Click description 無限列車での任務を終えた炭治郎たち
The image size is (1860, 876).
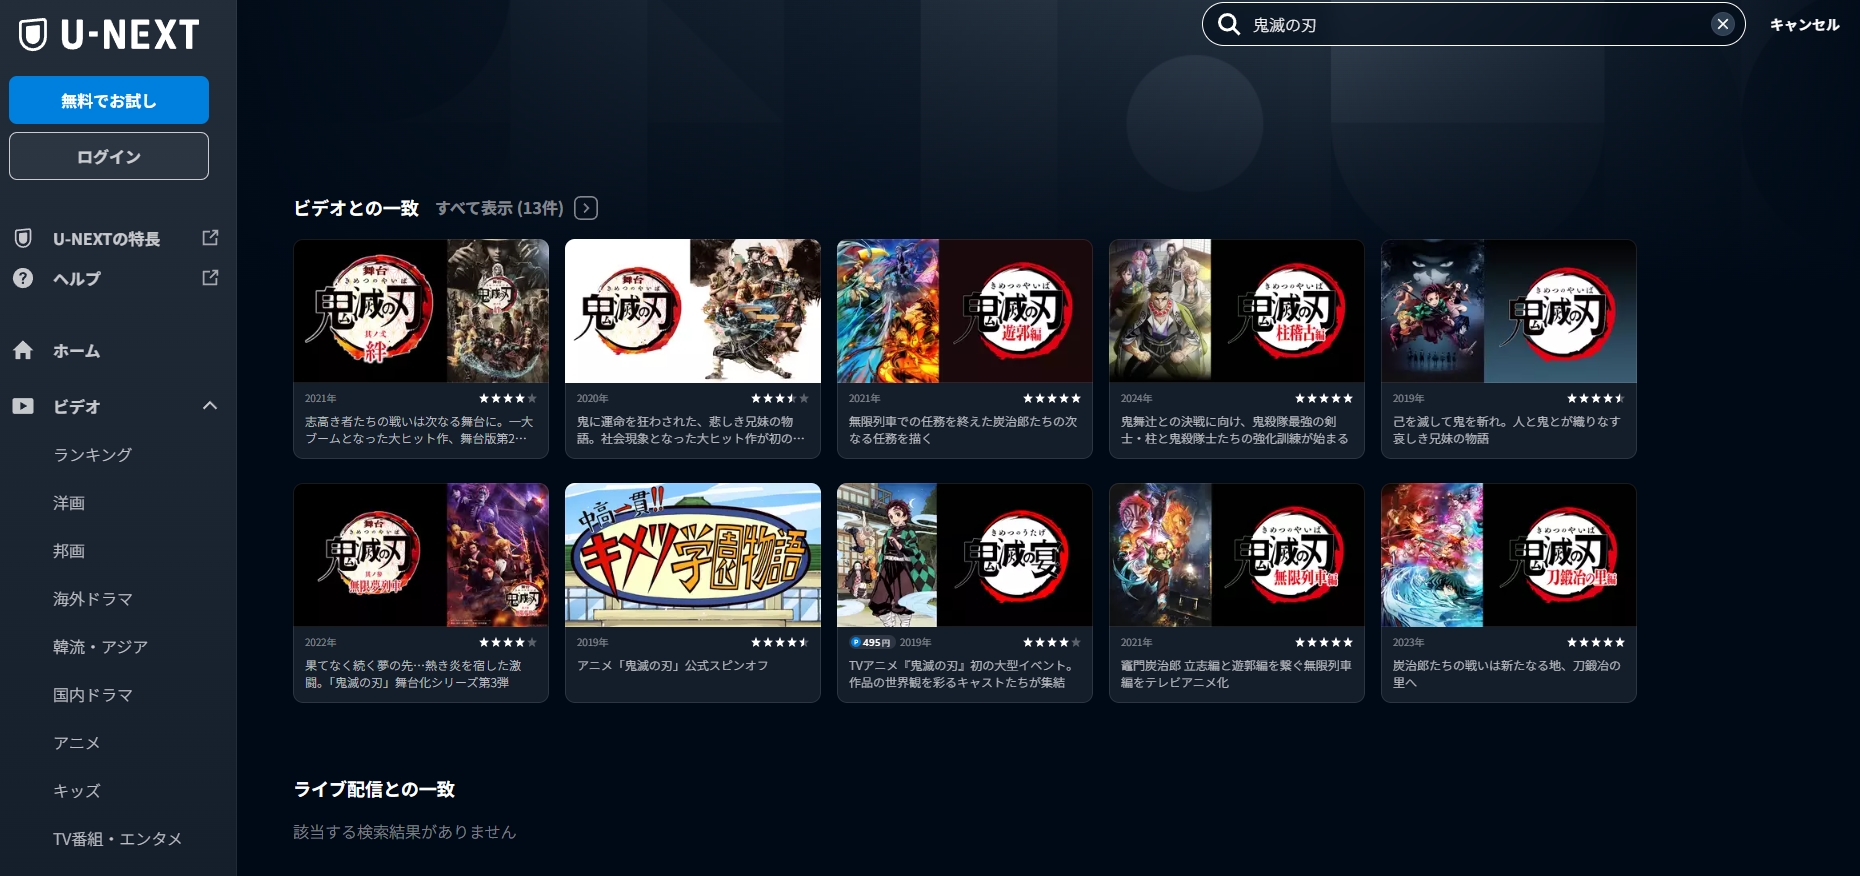[x=963, y=430]
